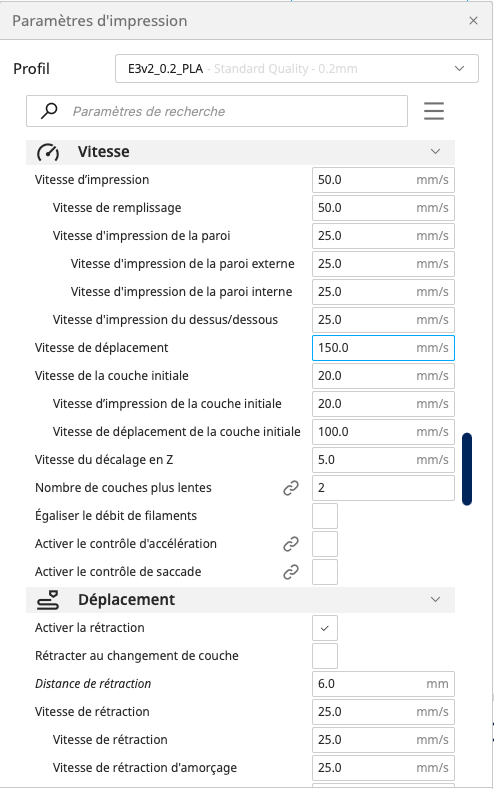
Task: Click the search magnifier icon
Action: tap(49, 111)
